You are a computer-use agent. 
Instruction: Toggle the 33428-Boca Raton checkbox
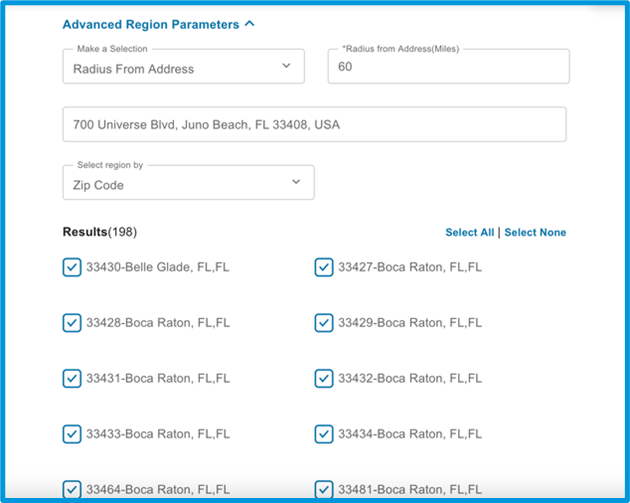[72, 323]
